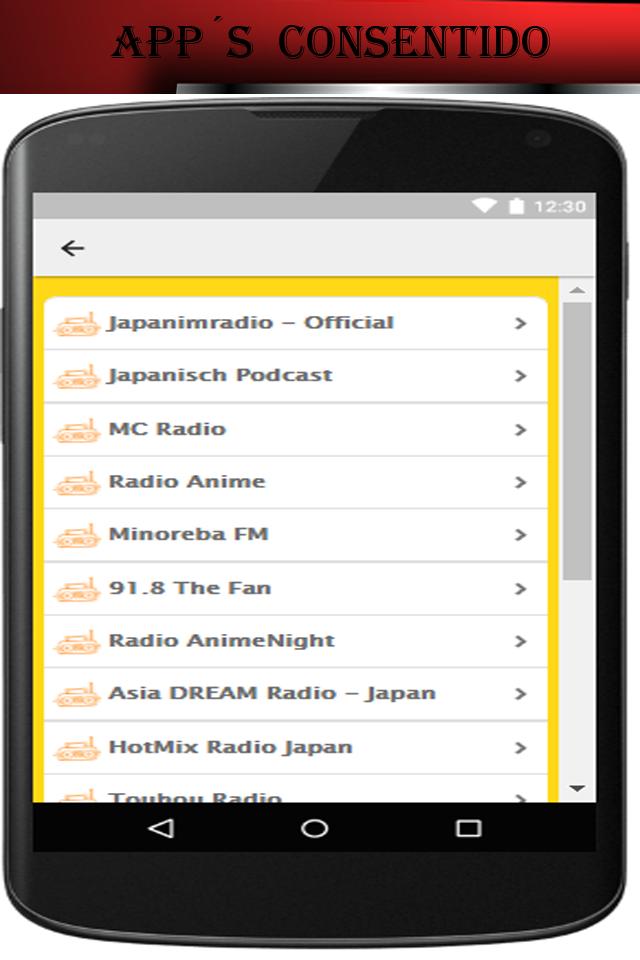Click radio icon beside MC Radio

[x=77, y=430]
